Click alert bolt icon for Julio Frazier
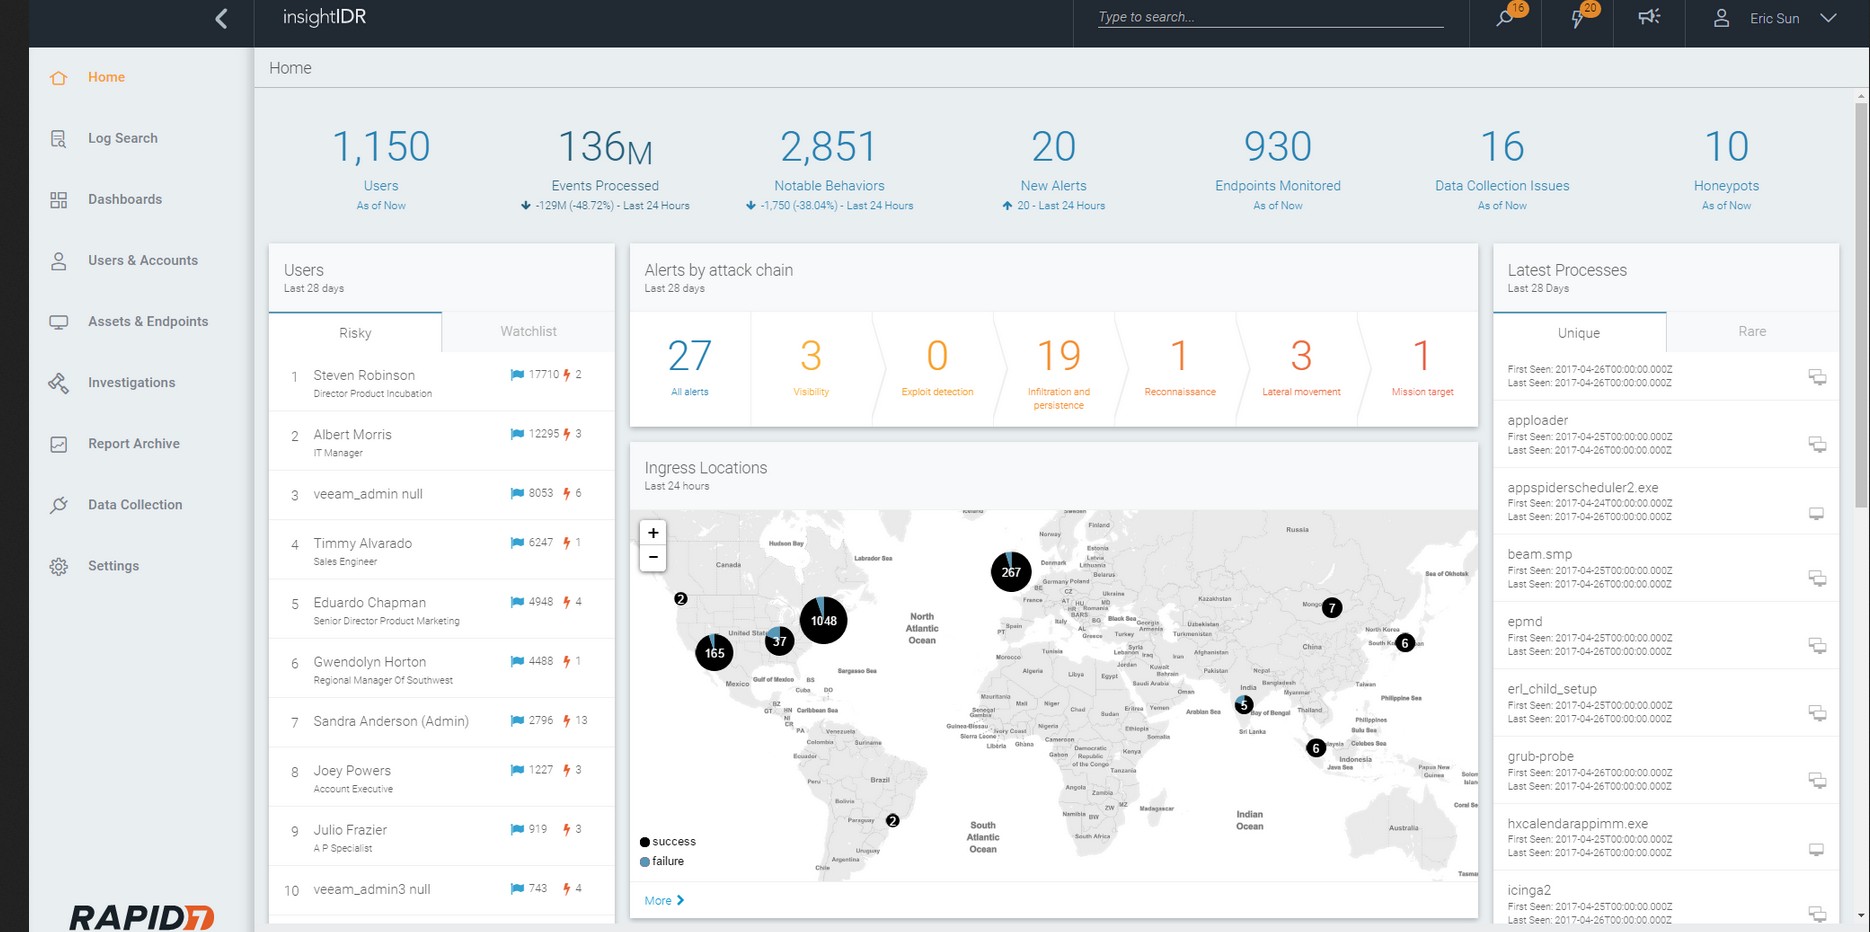1870x932 pixels. click(x=567, y=829)
